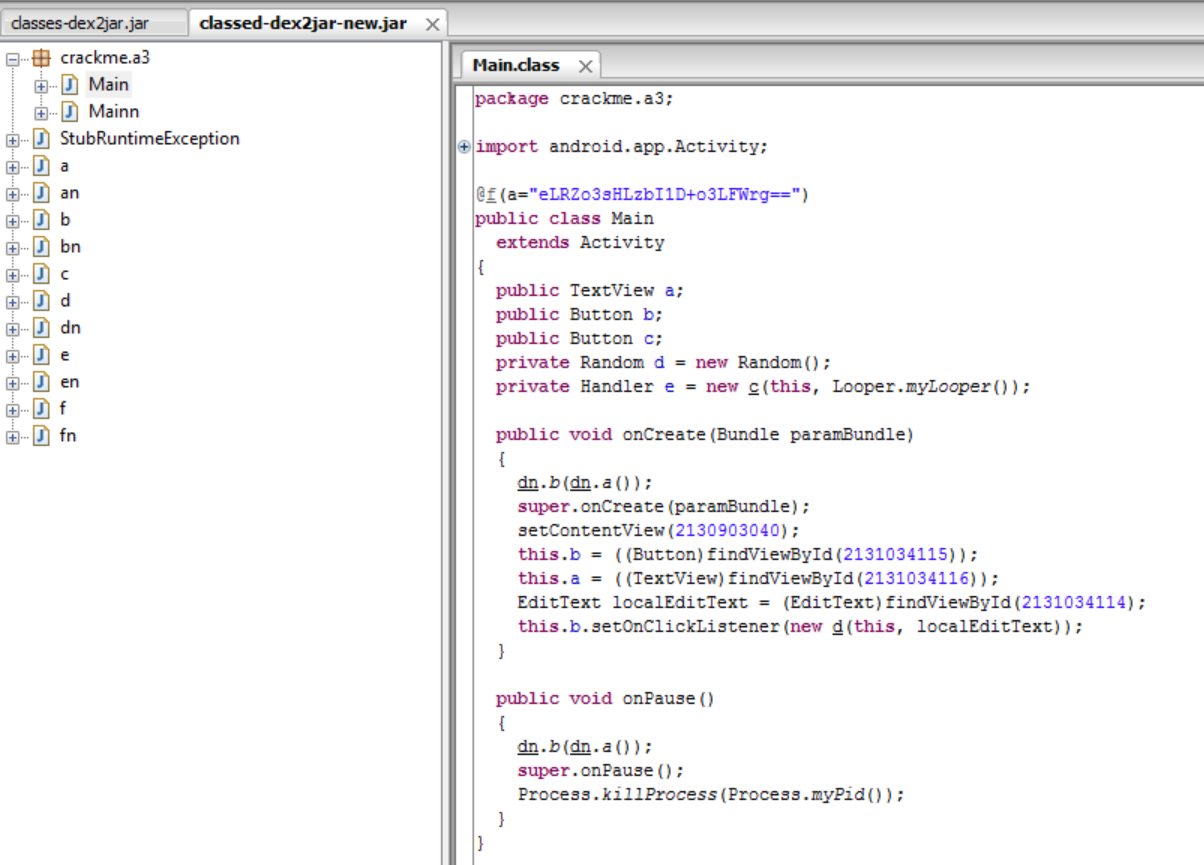Viewport: 1204px width, 865px height.
Task: Expand the collapsed import section
Action: 464,147
